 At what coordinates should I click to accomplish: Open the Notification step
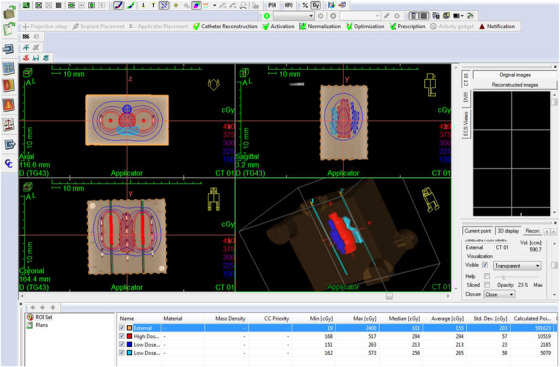[497, 26]
